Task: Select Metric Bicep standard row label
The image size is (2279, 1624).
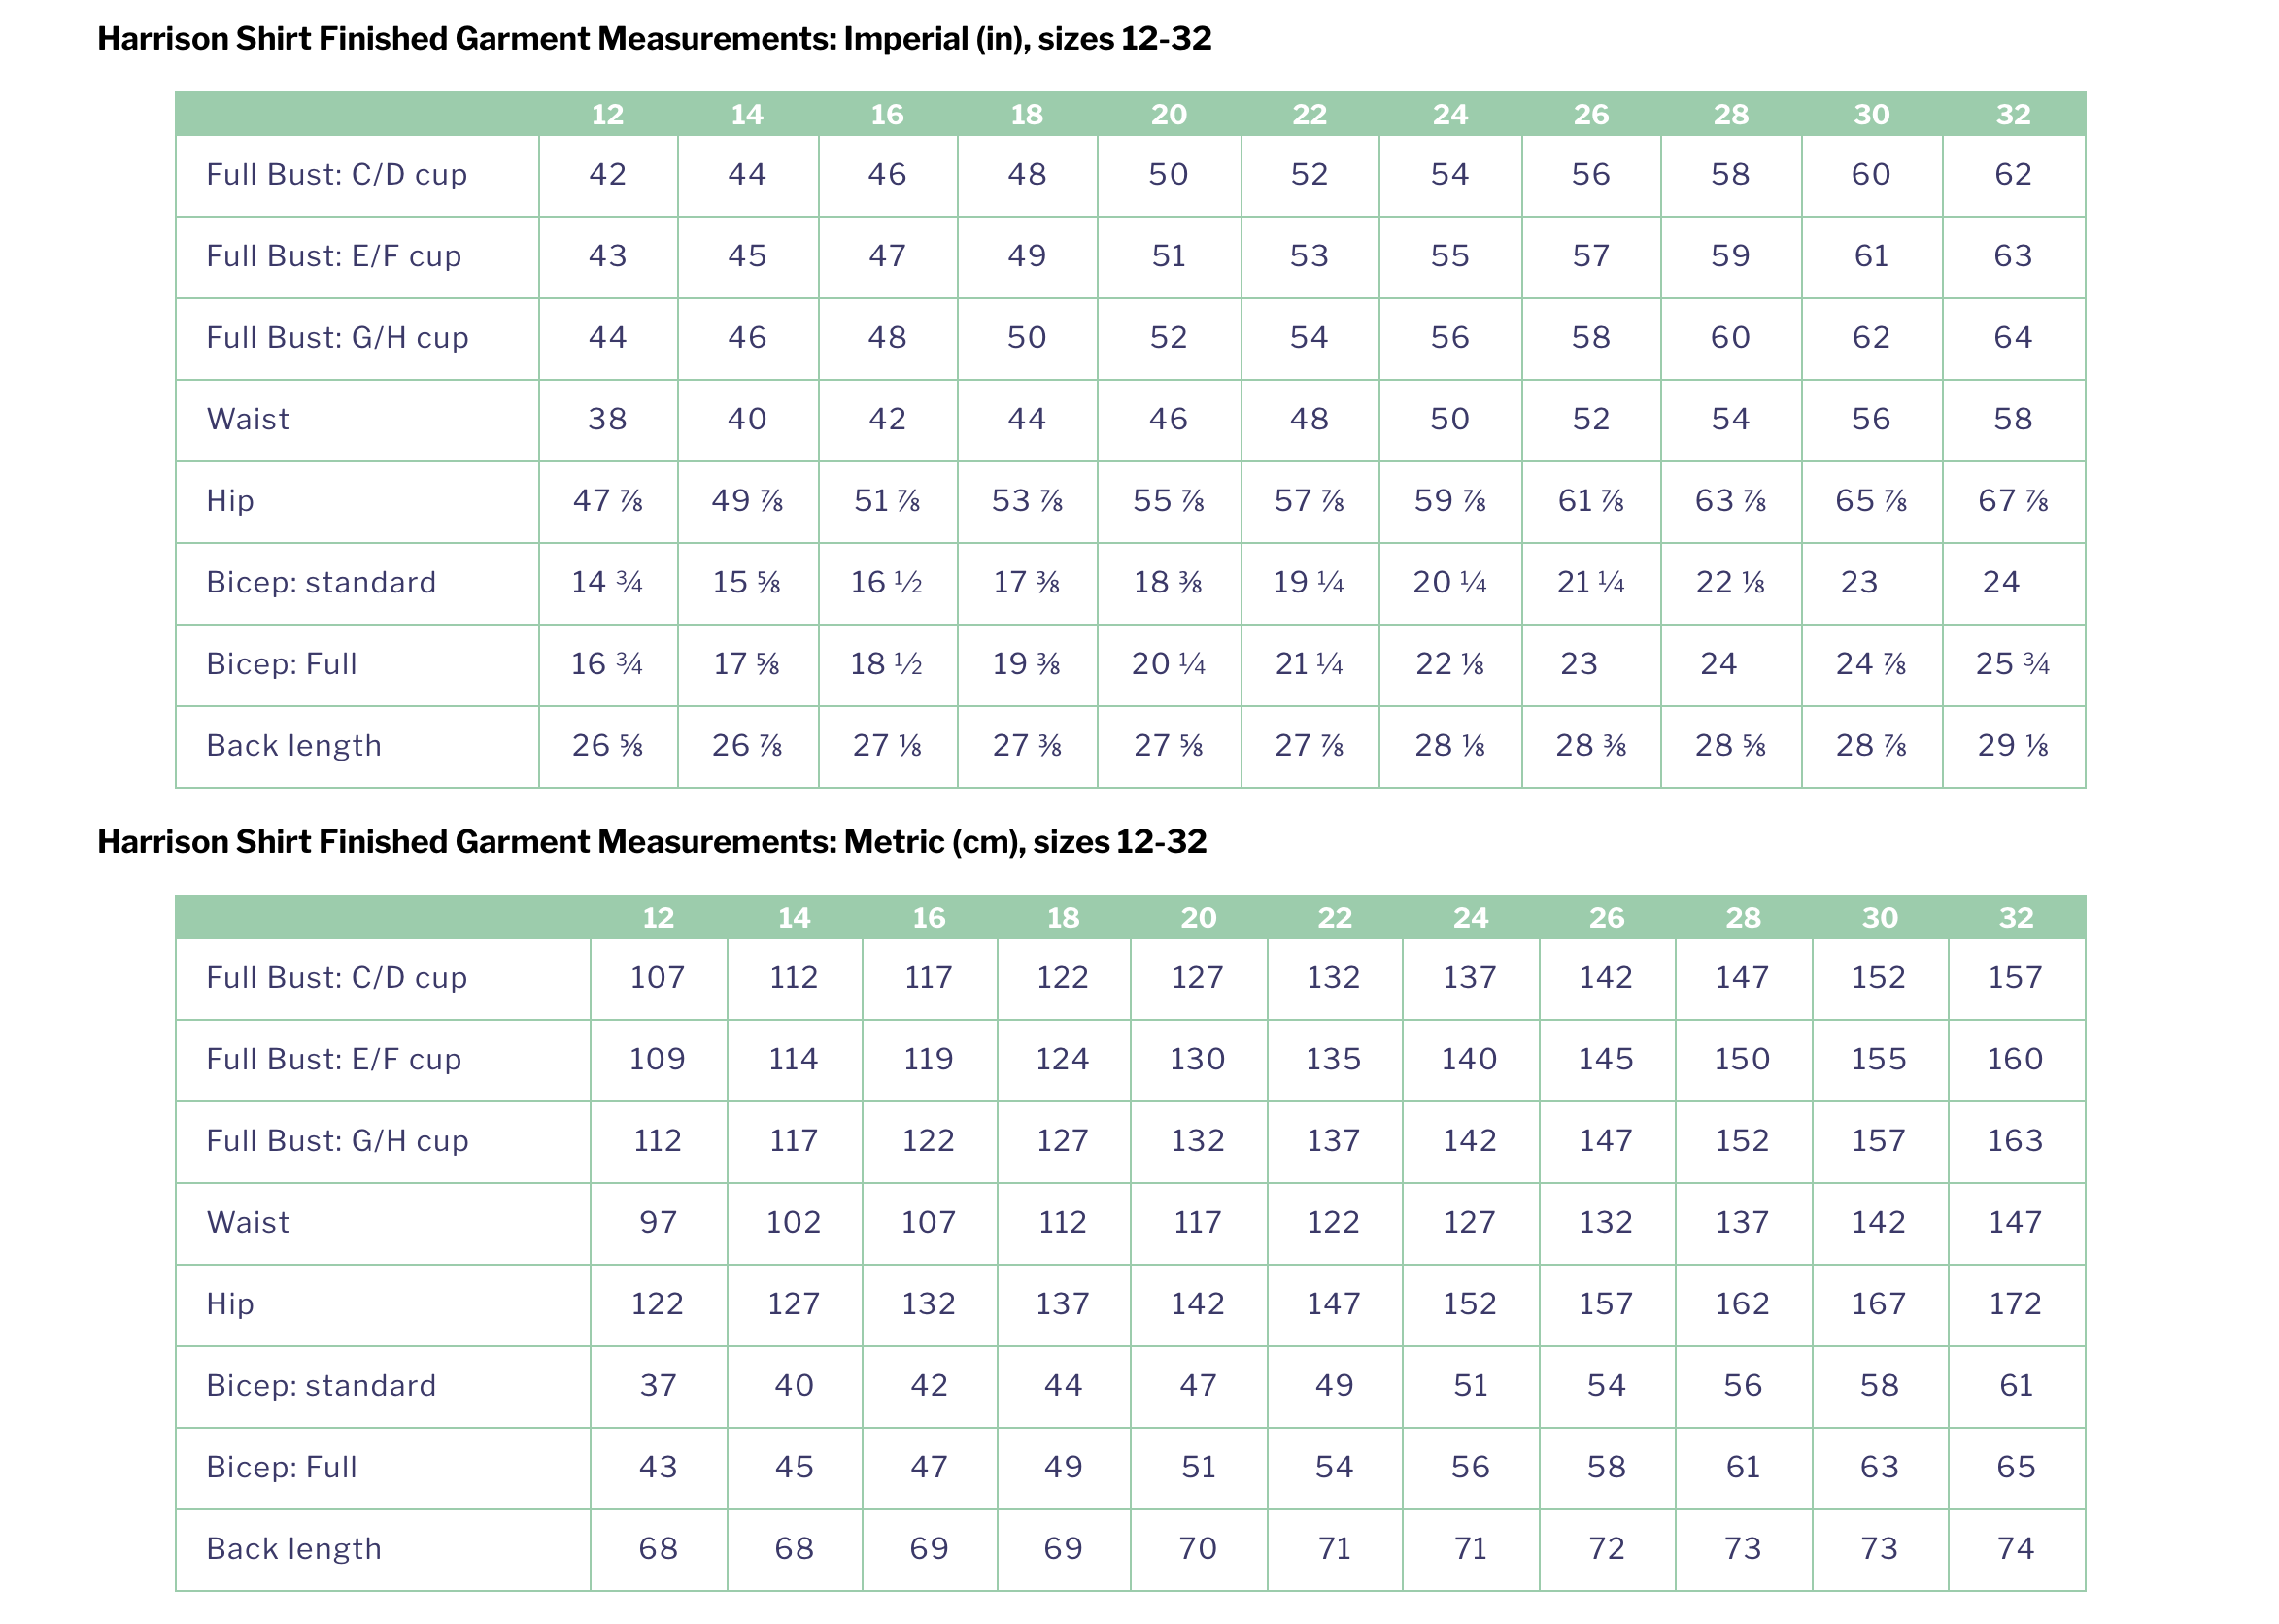Action: [321, 1386]
